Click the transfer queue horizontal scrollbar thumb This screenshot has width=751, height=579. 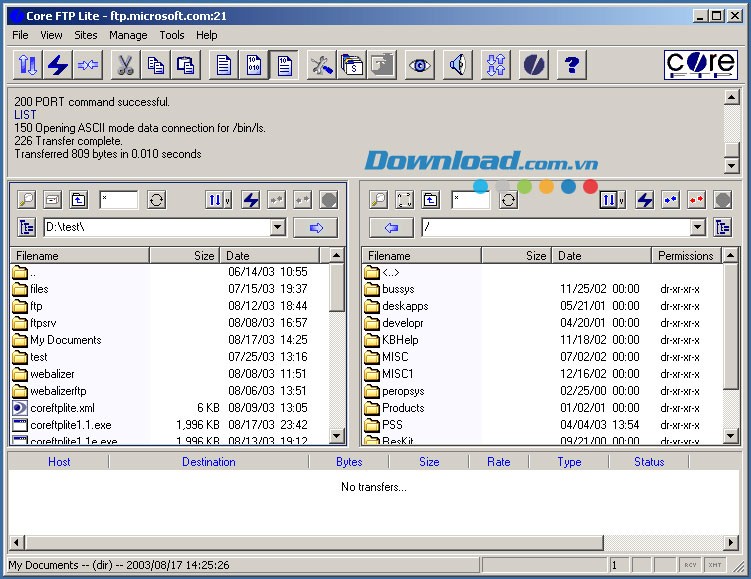point(314,543)
